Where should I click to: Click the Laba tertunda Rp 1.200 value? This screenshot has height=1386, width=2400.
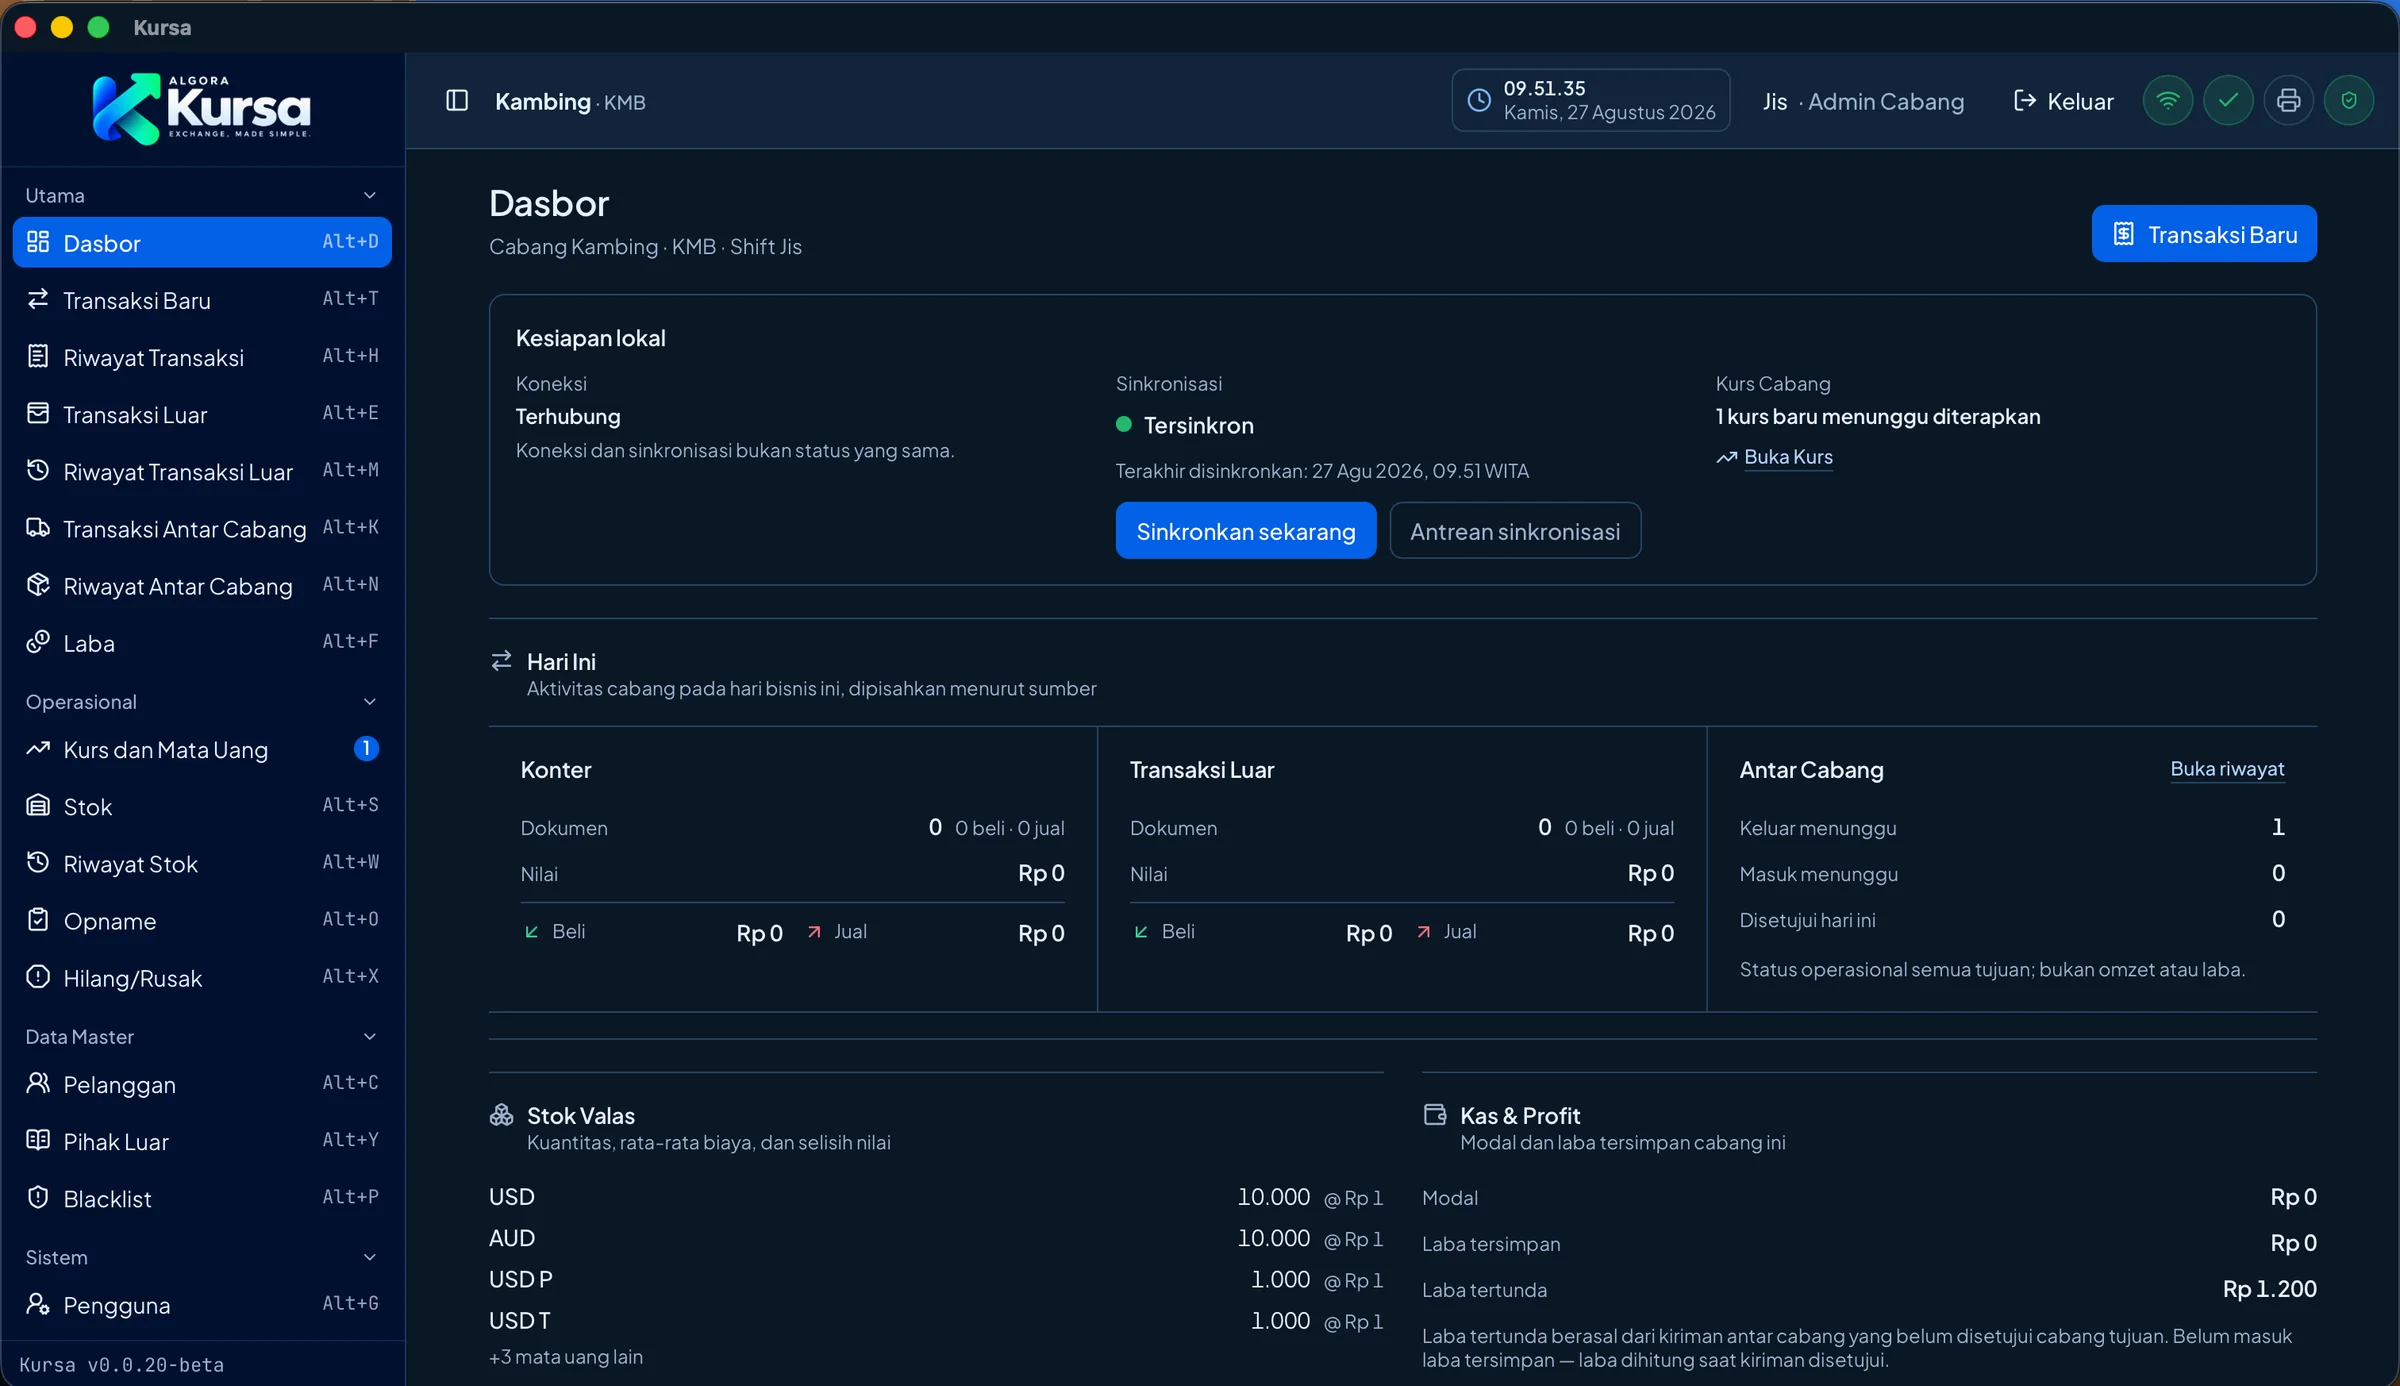coord(2269,1289)
